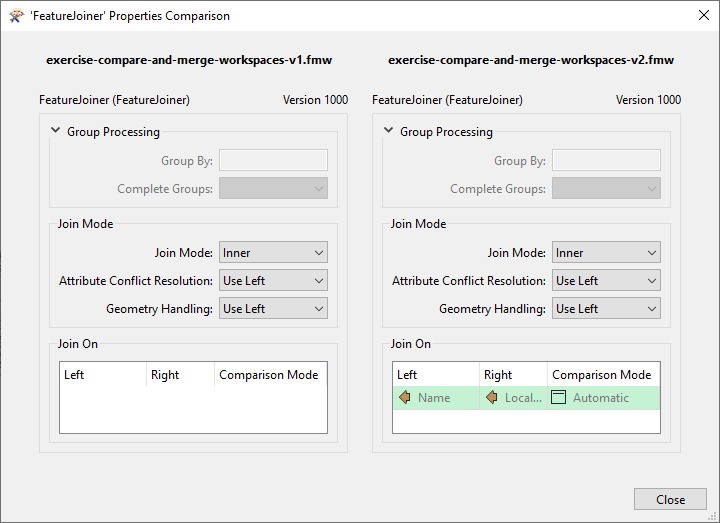Close the Properties Comparison window

(670, 499)
